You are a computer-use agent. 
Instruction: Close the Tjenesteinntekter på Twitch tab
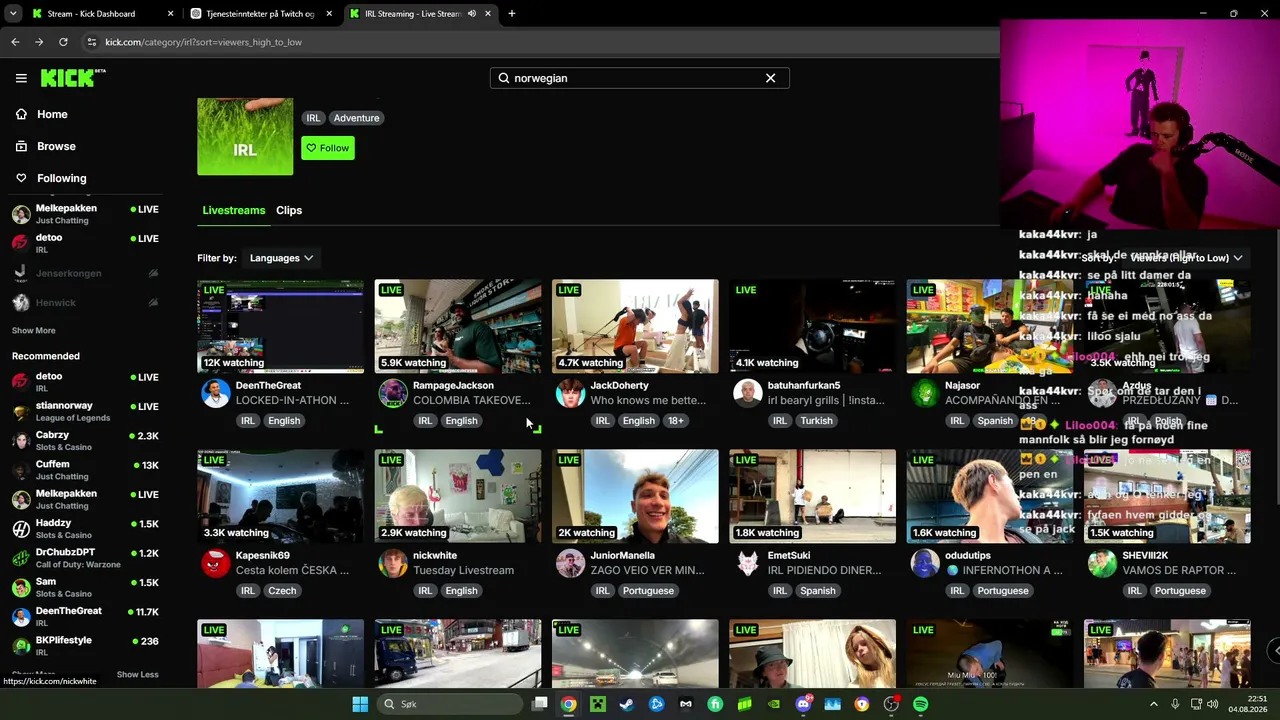coord(329,14)
